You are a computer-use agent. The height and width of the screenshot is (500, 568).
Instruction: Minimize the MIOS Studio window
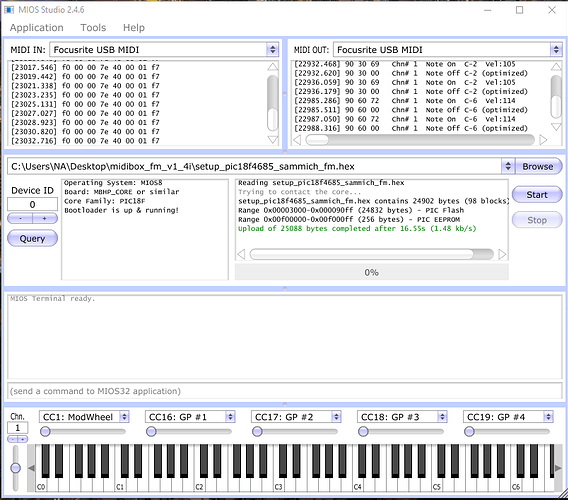[x=488, y=10]
